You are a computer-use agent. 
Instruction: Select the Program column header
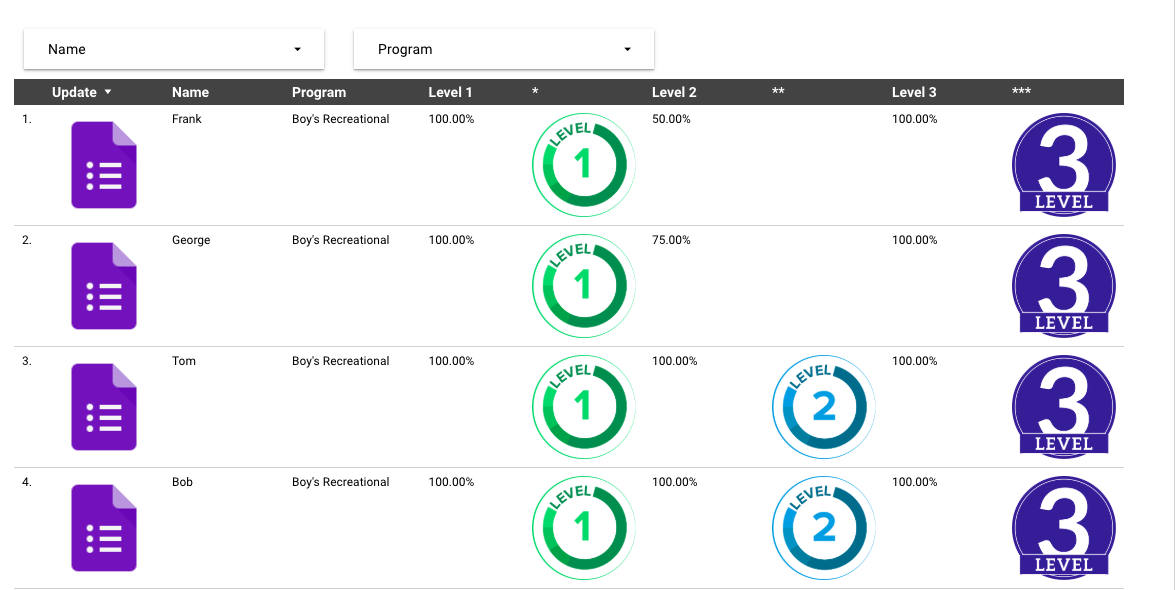[x=319, y=92]
